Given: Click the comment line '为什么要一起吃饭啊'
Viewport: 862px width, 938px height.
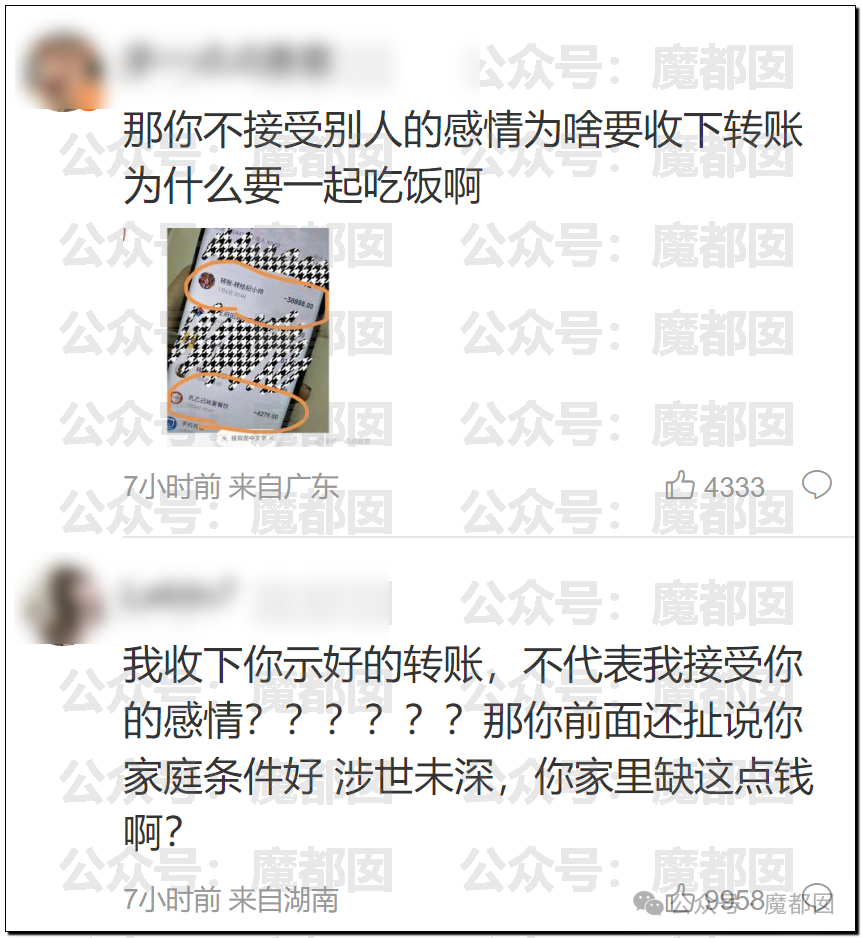Looking at the screenshot, I should click(302, 185).
